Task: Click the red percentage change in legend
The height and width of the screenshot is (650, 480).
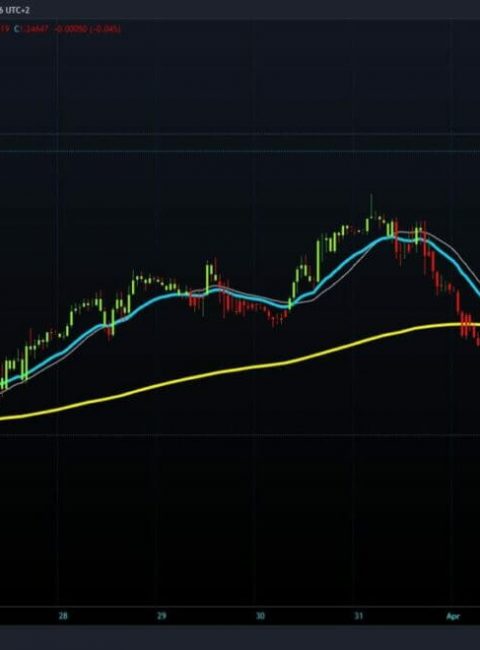Action: click(106, 29)
